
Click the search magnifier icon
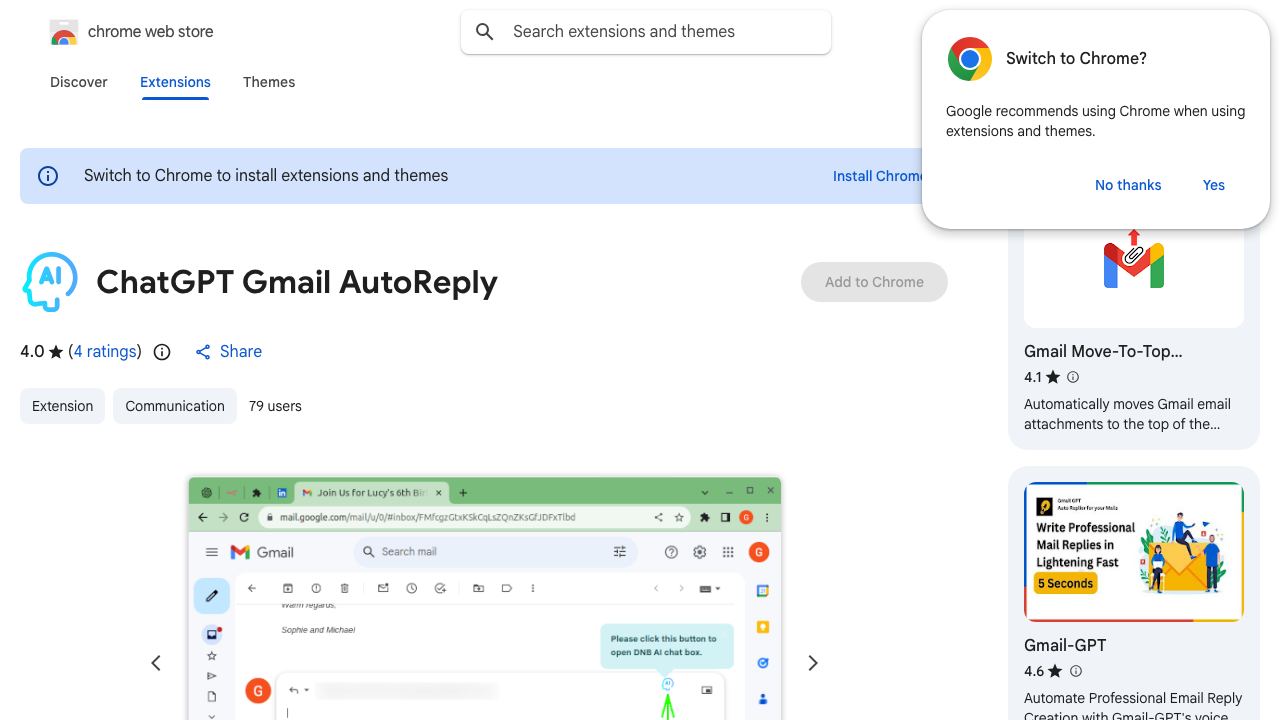pos(485,32)
